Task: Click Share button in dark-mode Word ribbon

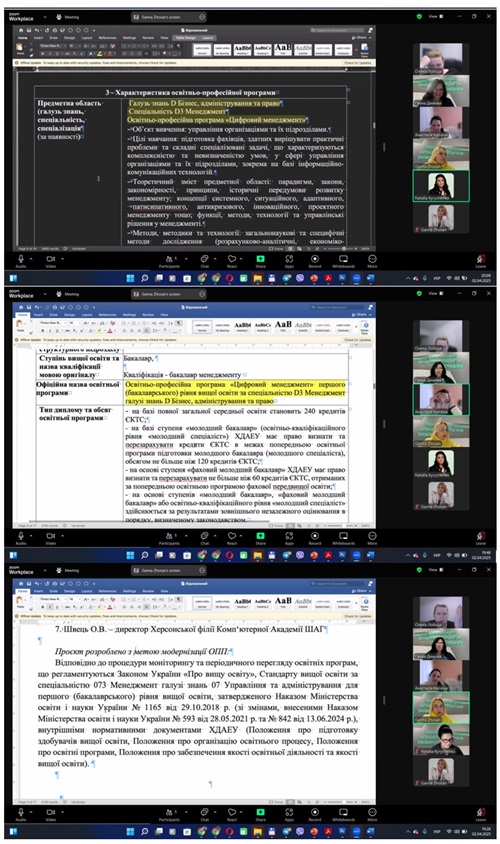Action: point(359,38)
